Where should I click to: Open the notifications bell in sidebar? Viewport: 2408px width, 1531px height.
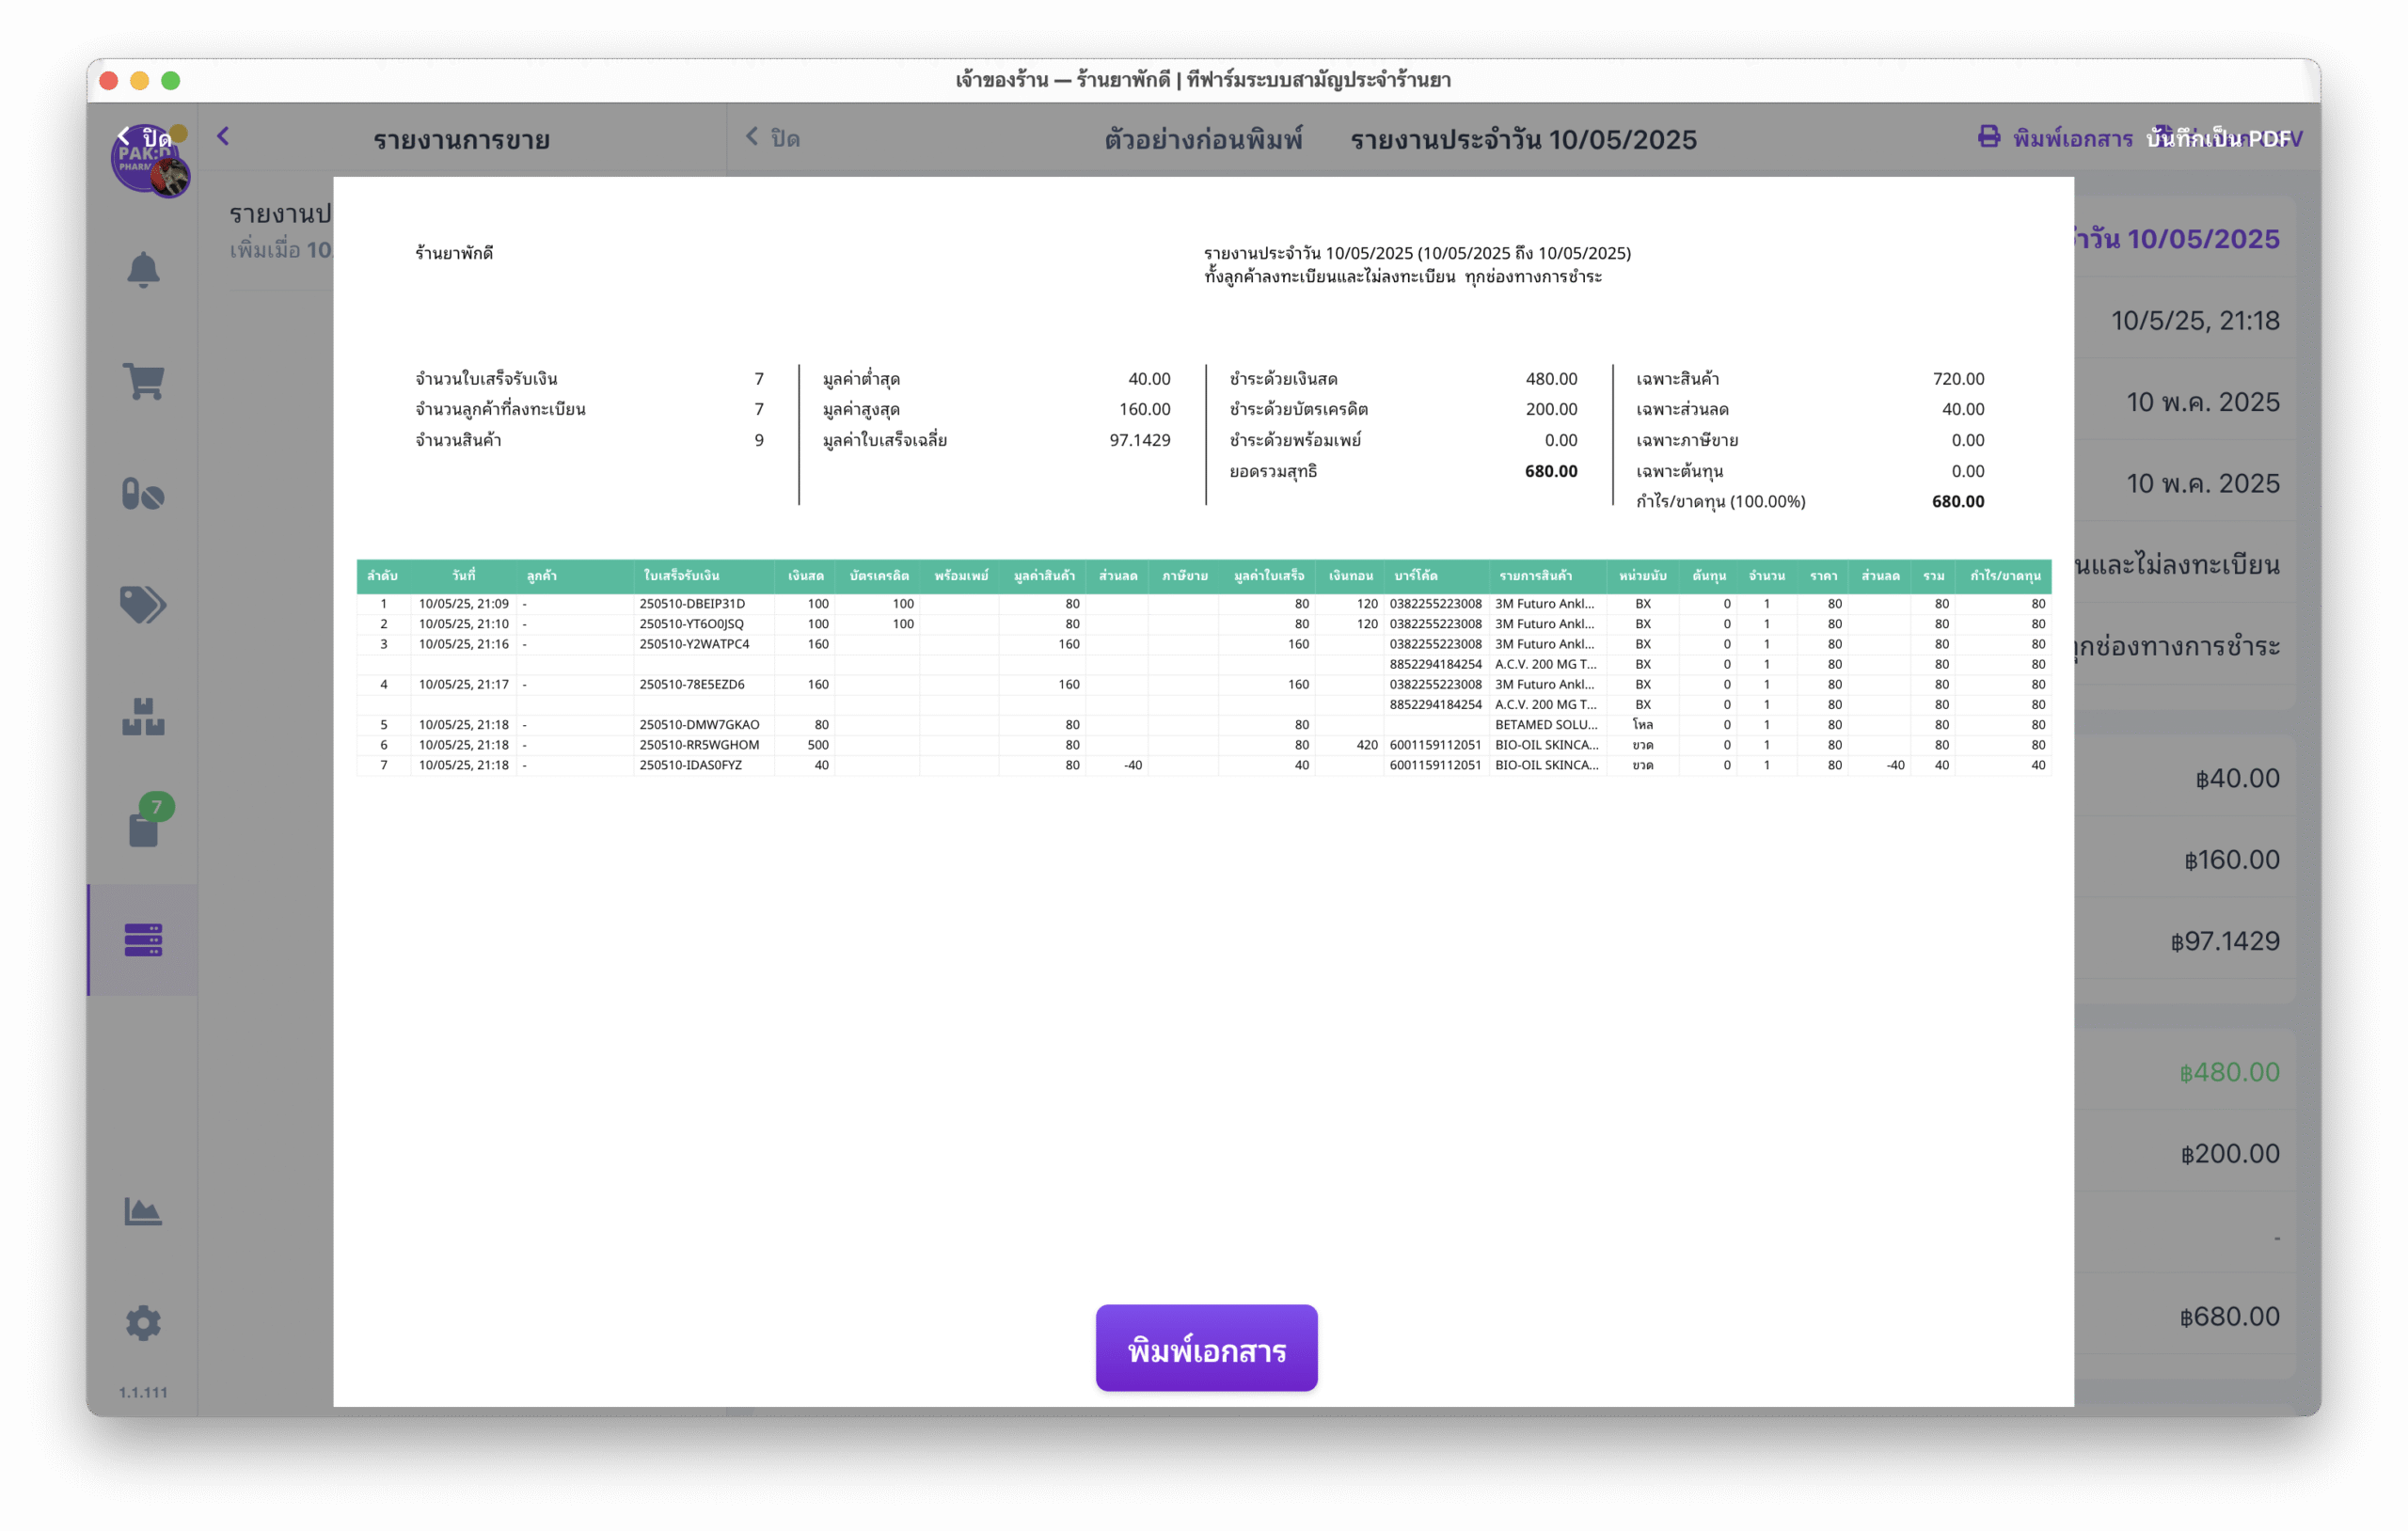tap(143, 269)
